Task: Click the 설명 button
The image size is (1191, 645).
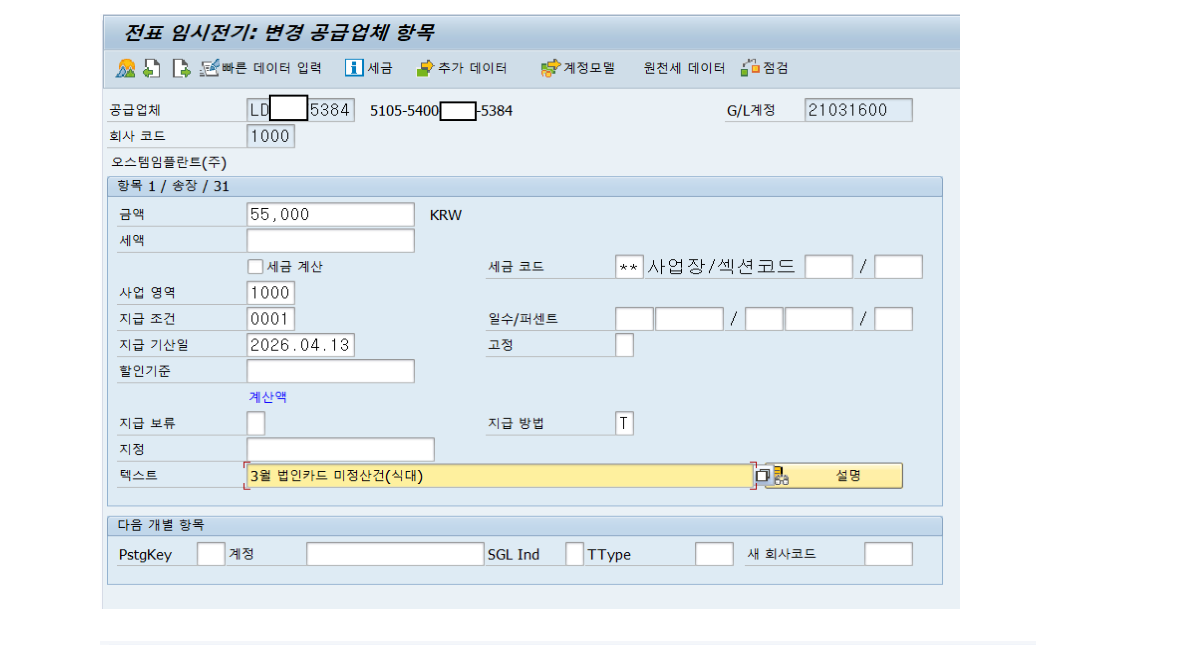Action: [849, 476]
